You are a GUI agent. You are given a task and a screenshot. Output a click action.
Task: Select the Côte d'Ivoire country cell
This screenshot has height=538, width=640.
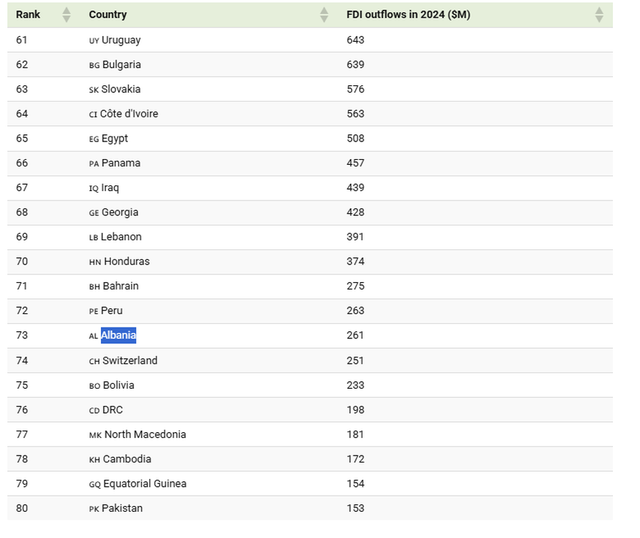(x=123, y=113)
